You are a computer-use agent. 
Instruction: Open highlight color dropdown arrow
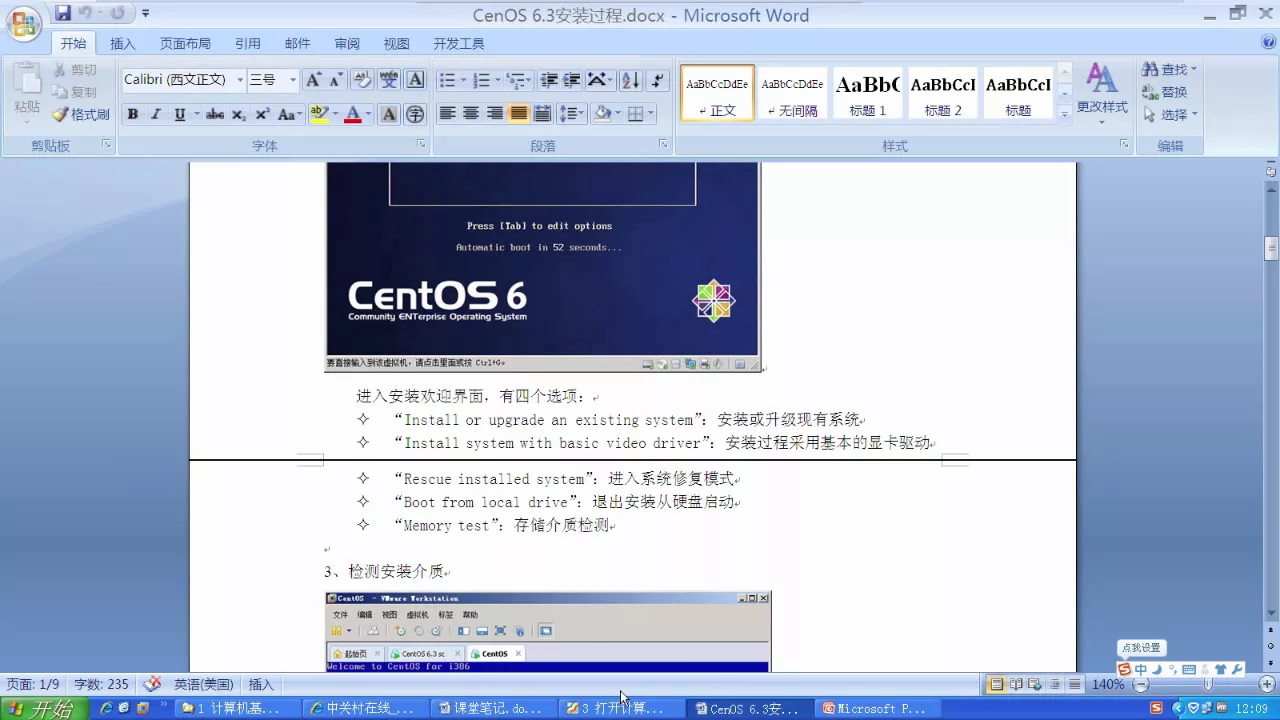pyautogui.click(x=335, y=114)
